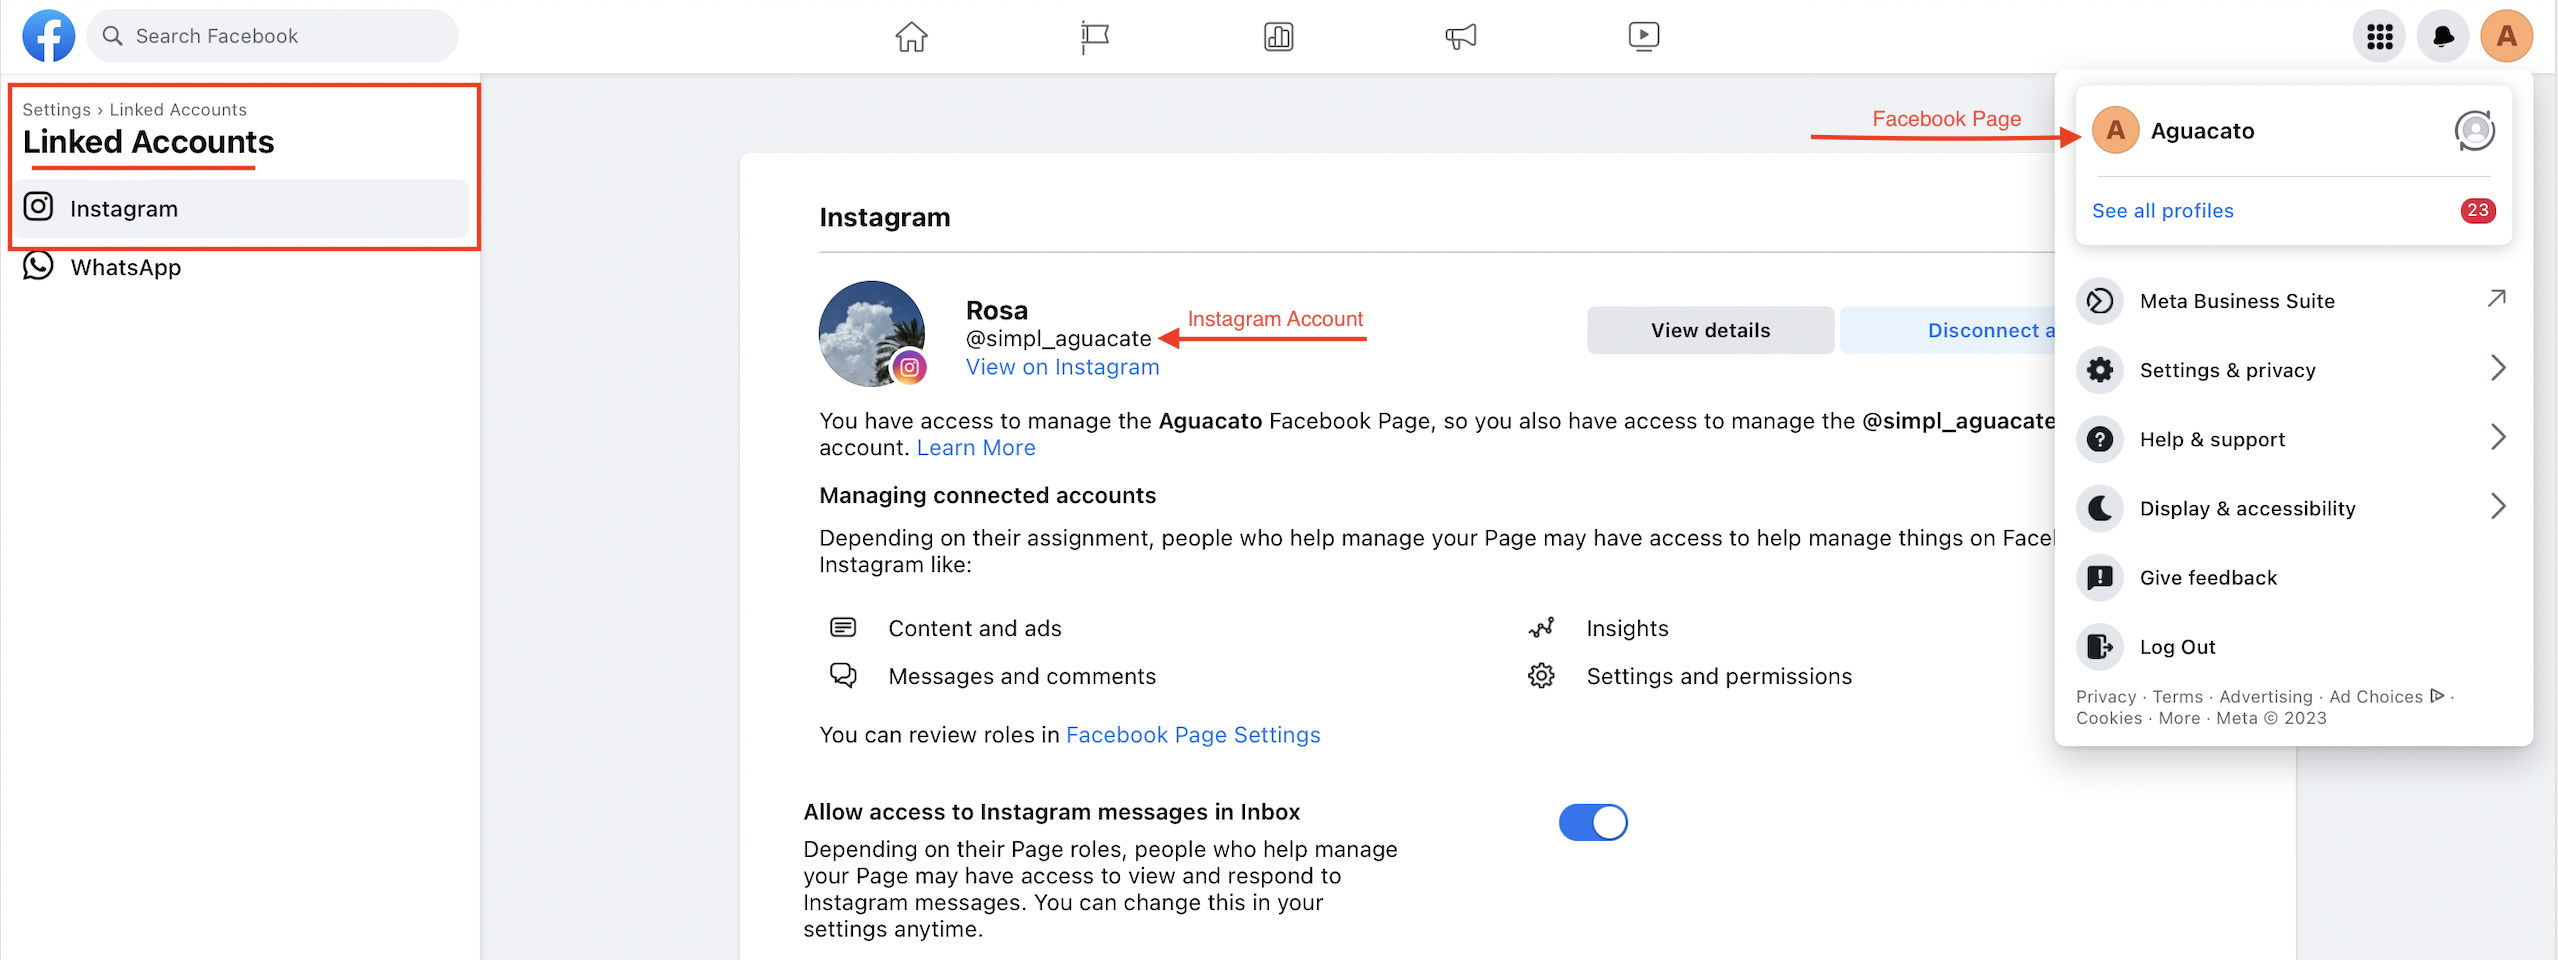Toggle Allow access to Instagram messages switch
The width and height of the screenshot is (2558, 960).
[x=1593, y=822]
